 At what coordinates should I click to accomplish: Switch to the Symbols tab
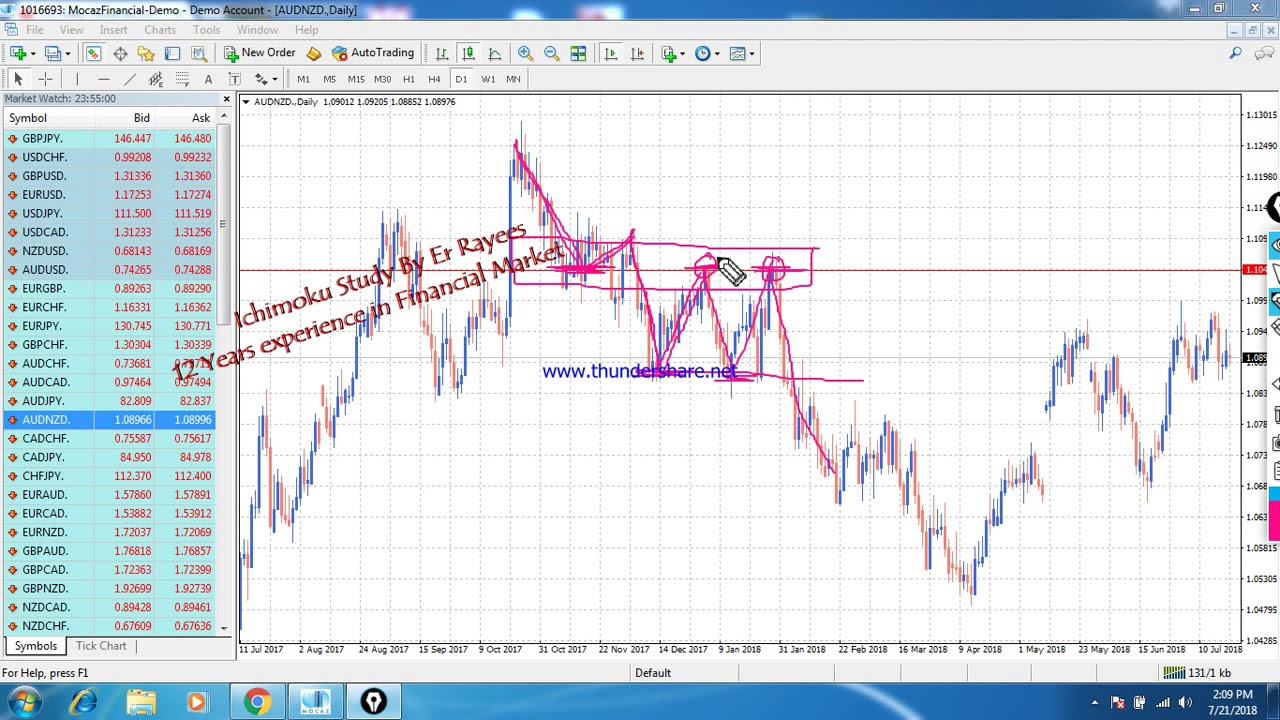[x=35, y=646]
